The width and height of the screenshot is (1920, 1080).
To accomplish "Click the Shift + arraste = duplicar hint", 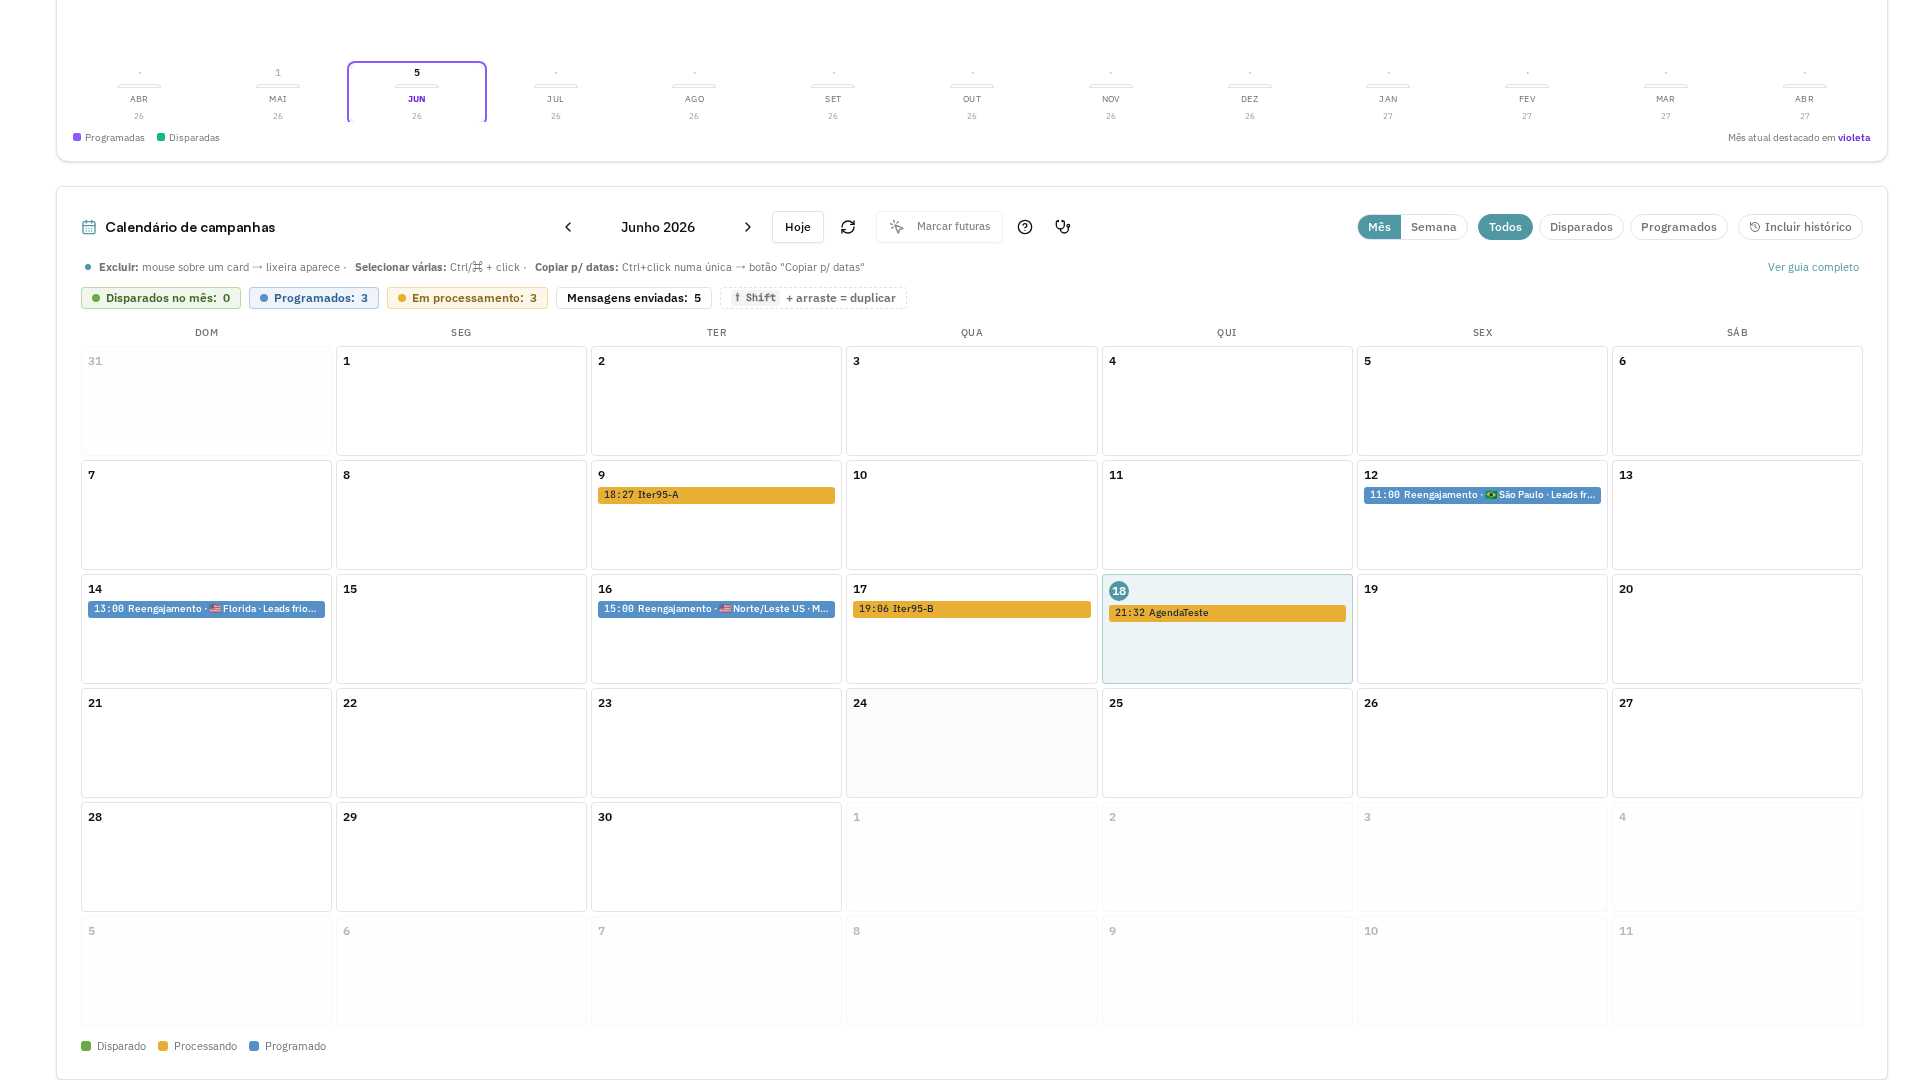I will click(813, 298).
